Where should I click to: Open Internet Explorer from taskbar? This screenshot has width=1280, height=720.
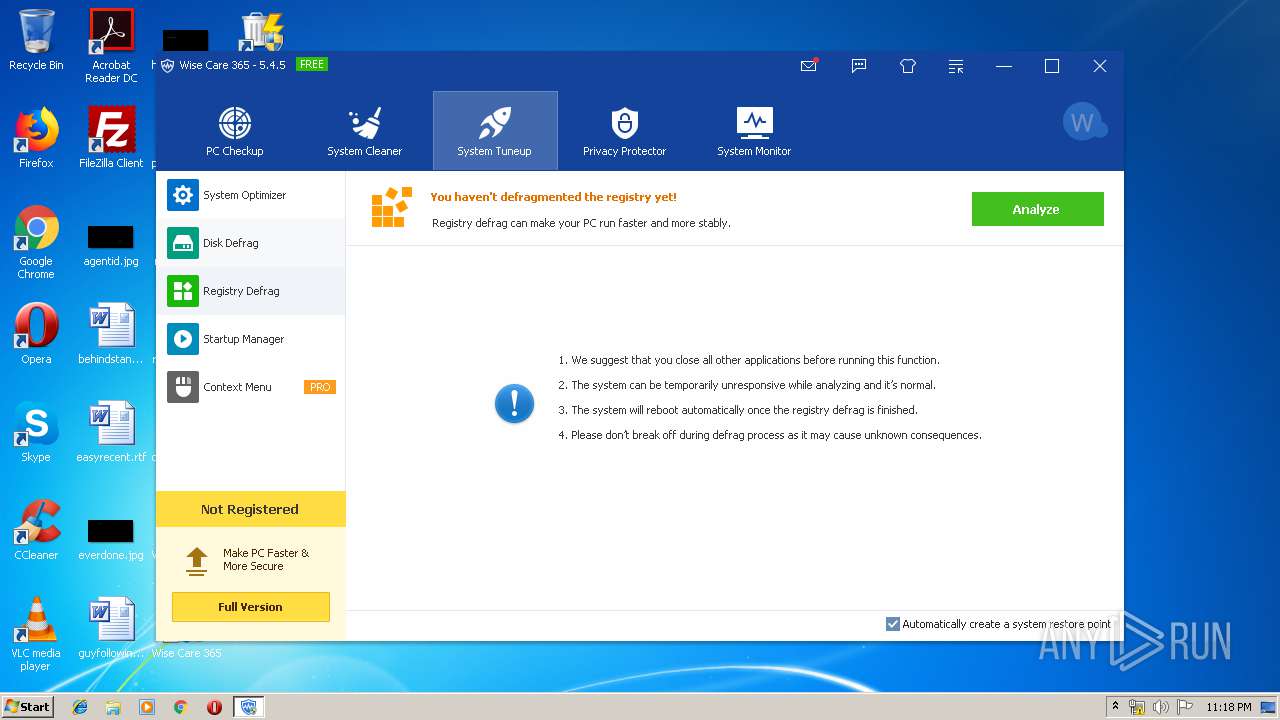tap(80, 707)
